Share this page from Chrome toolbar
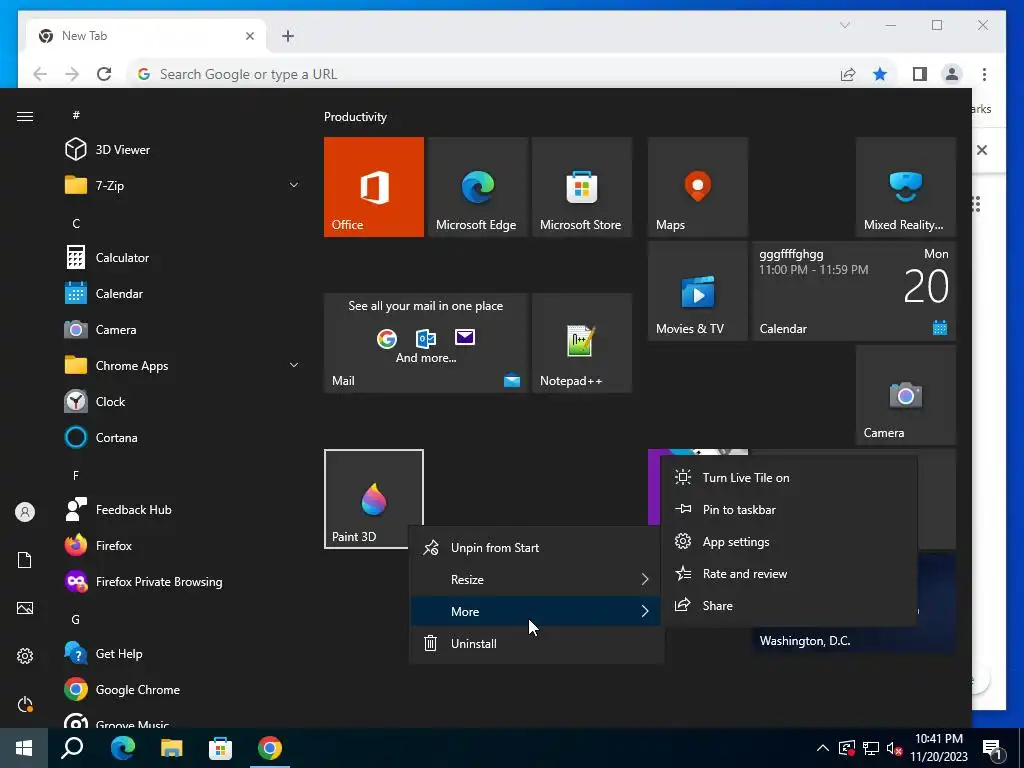Screen dimensions: 1024x768 pyautogui.click(x=848, y=74)
